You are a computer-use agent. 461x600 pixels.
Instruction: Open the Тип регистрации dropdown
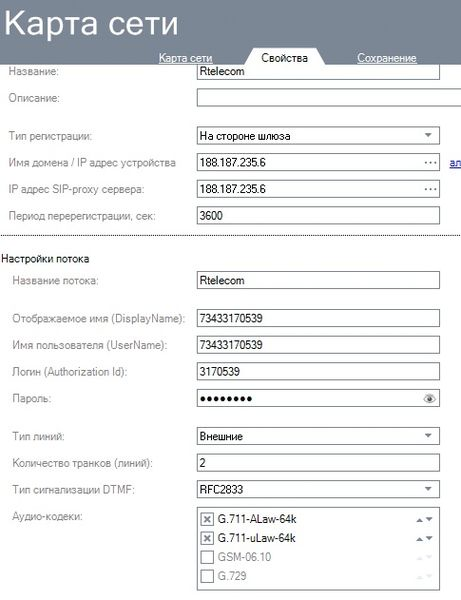(318, 136)
